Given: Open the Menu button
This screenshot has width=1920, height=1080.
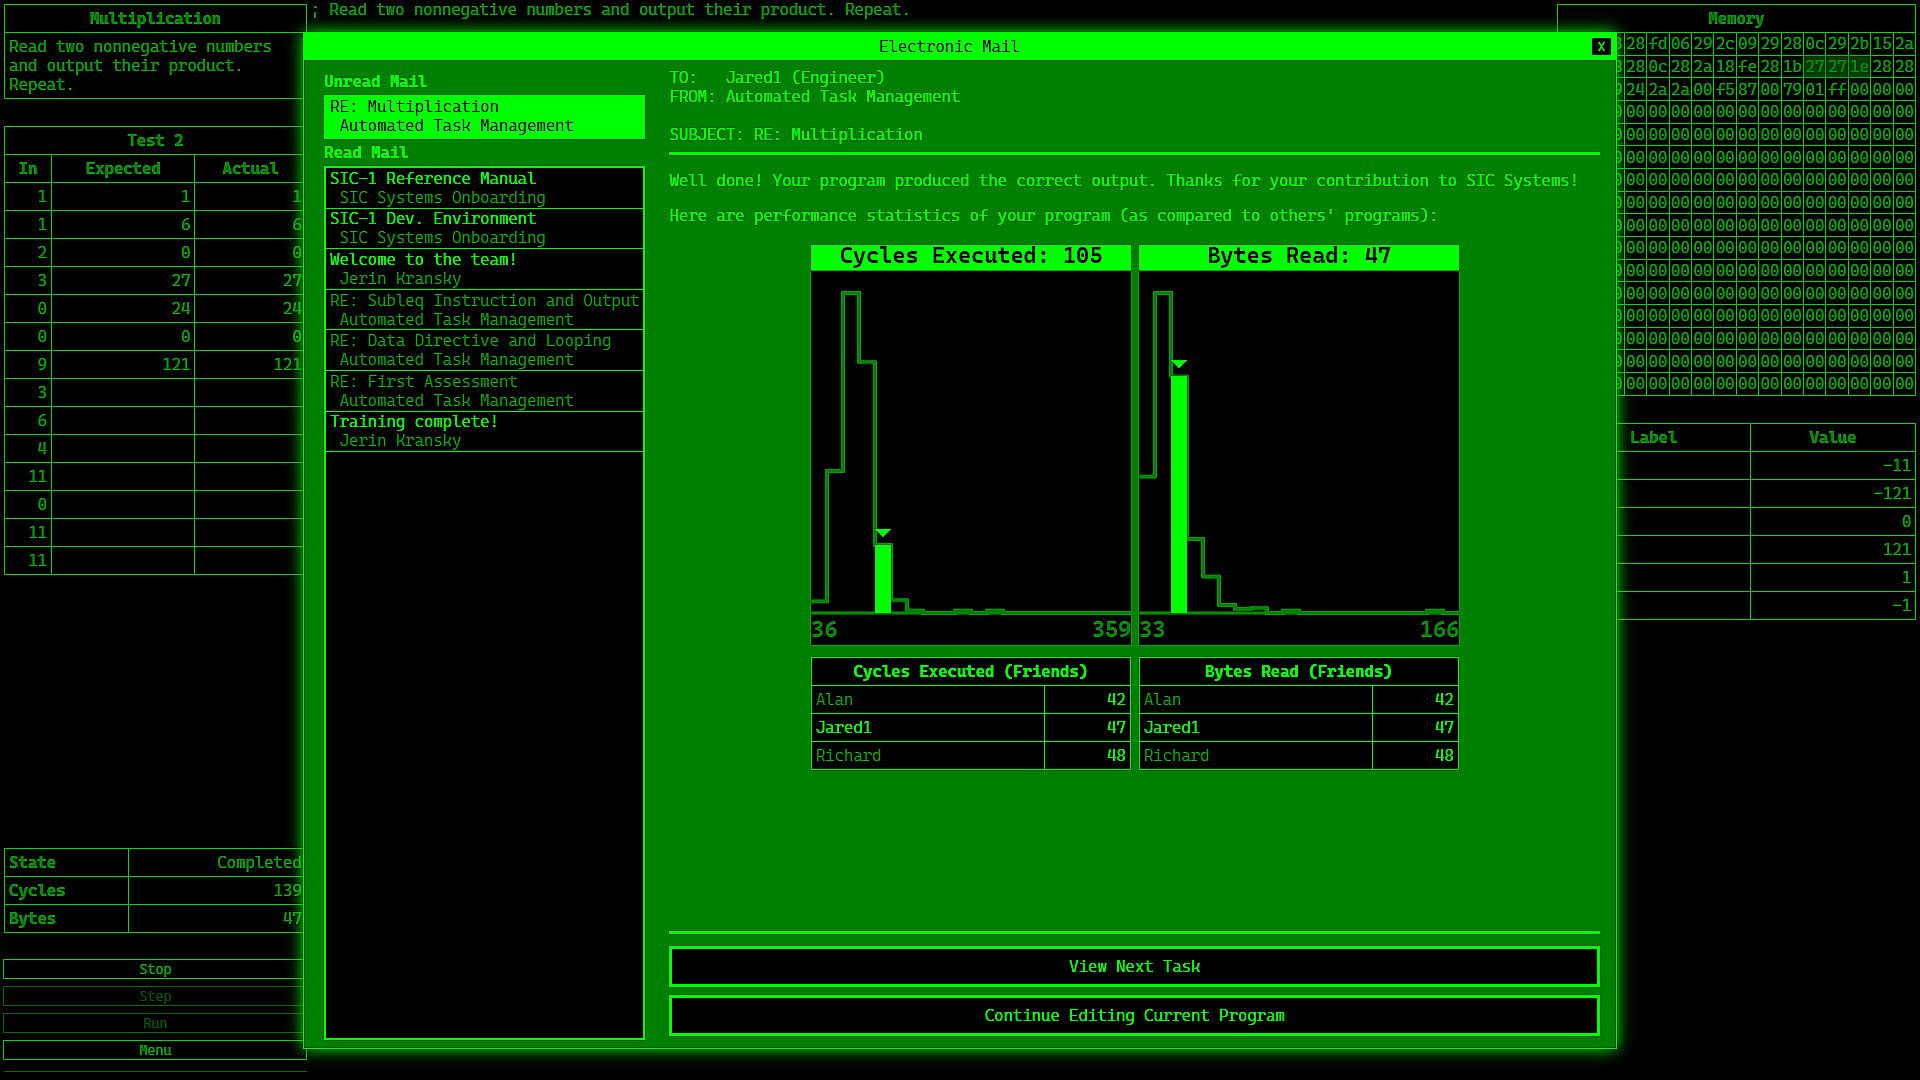Looking at the screenshot, I should (x=155, y=1050).
